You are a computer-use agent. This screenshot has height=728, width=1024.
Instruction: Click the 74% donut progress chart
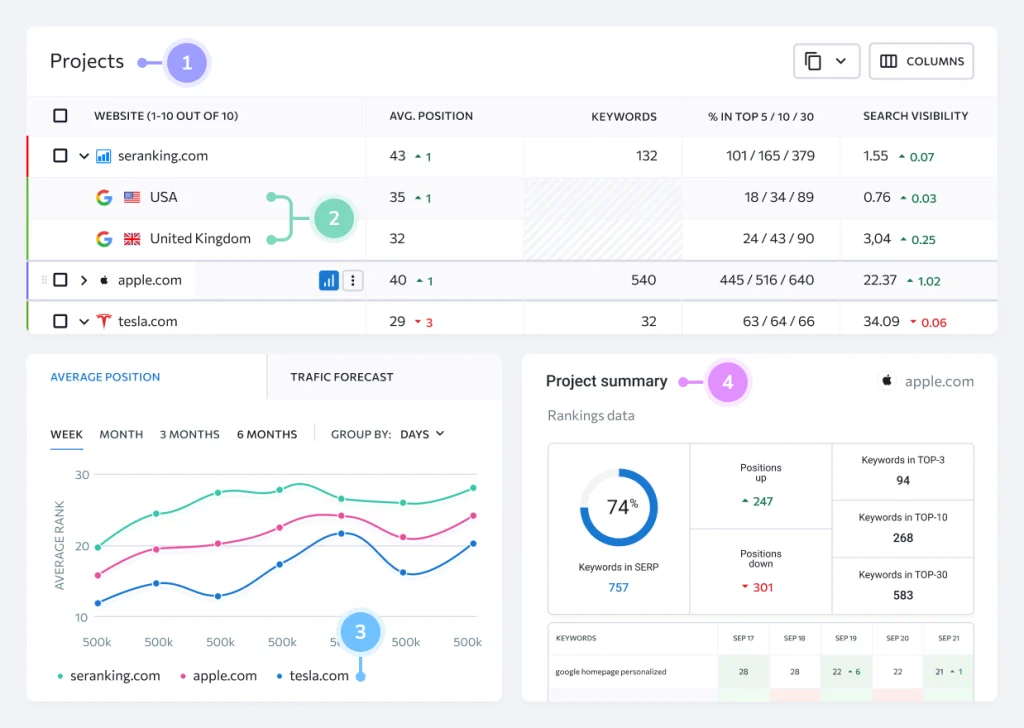pos(619,507)
